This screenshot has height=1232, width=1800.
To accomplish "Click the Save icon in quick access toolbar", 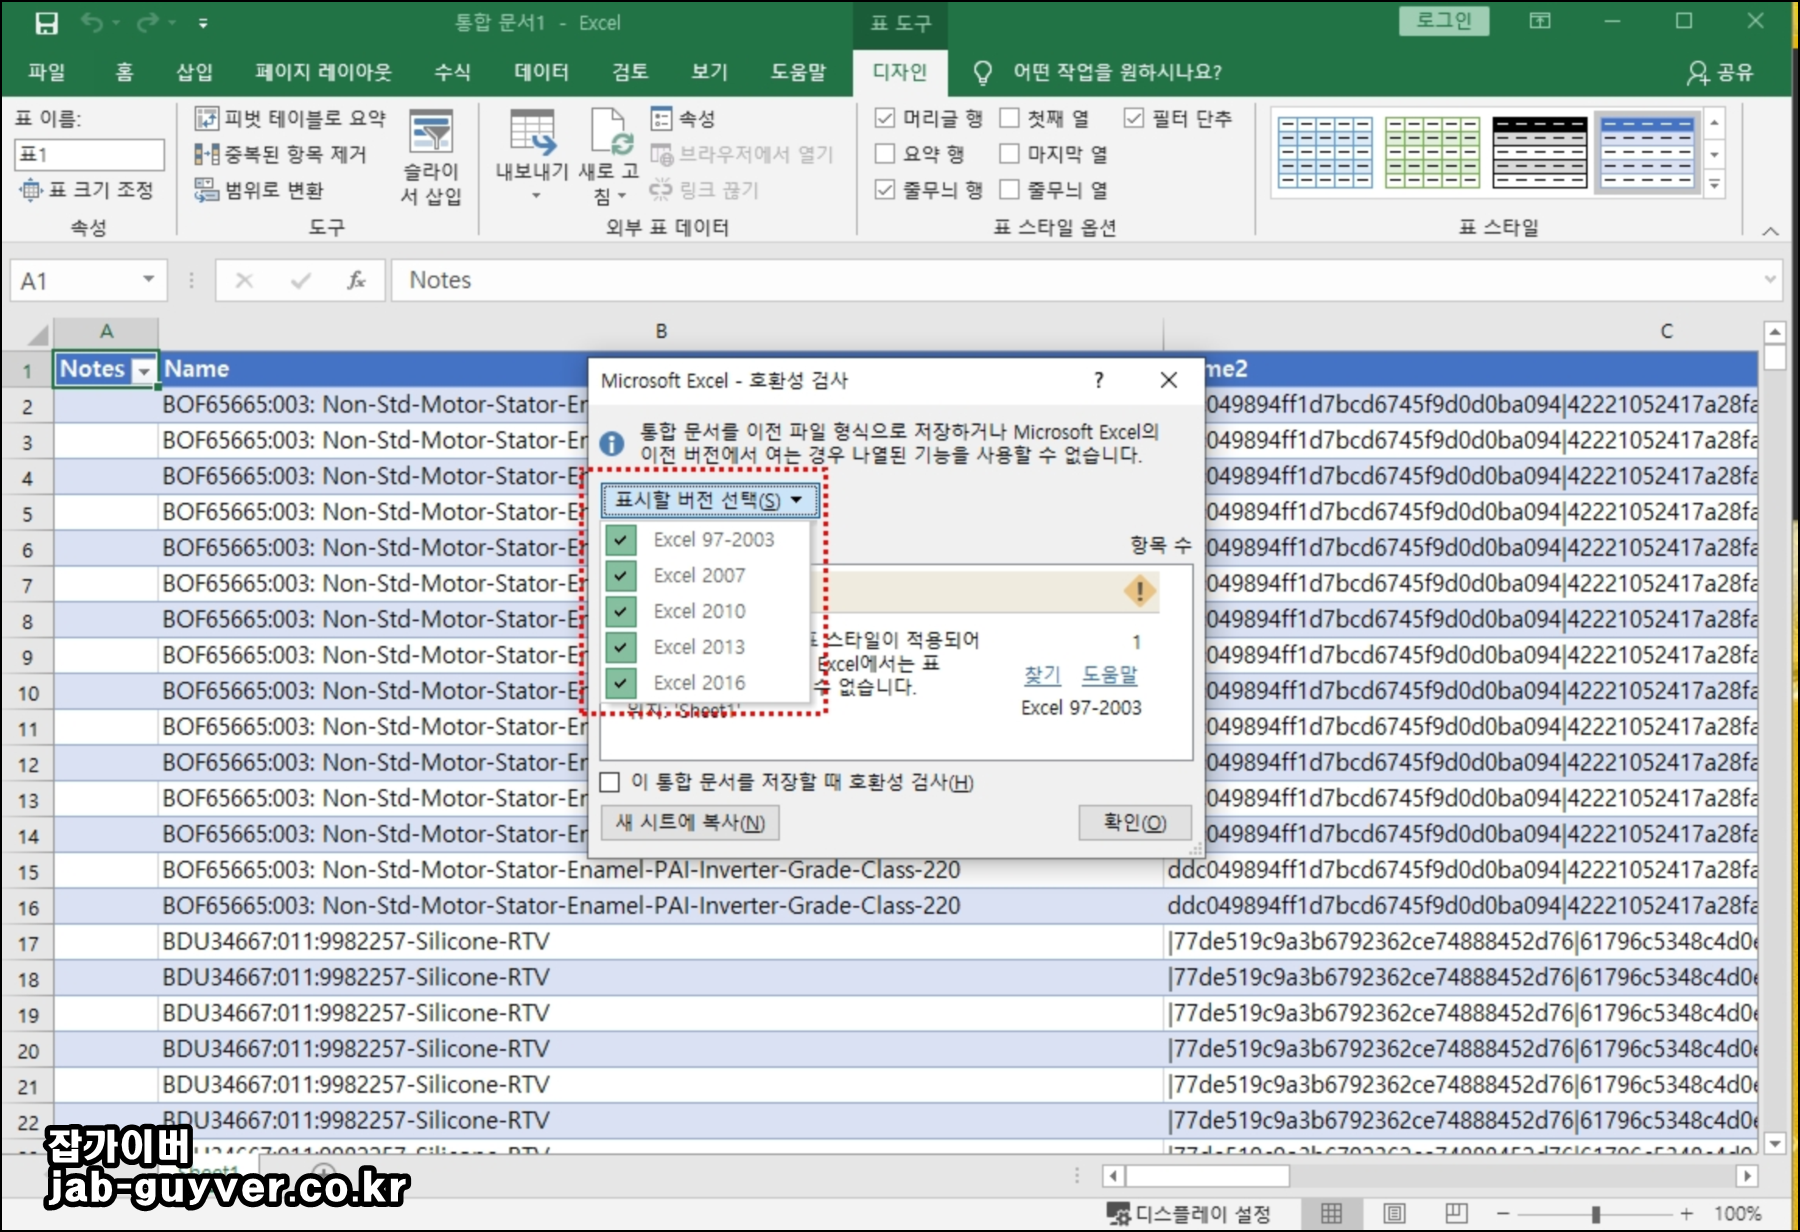I will click(x=46, y=23).
